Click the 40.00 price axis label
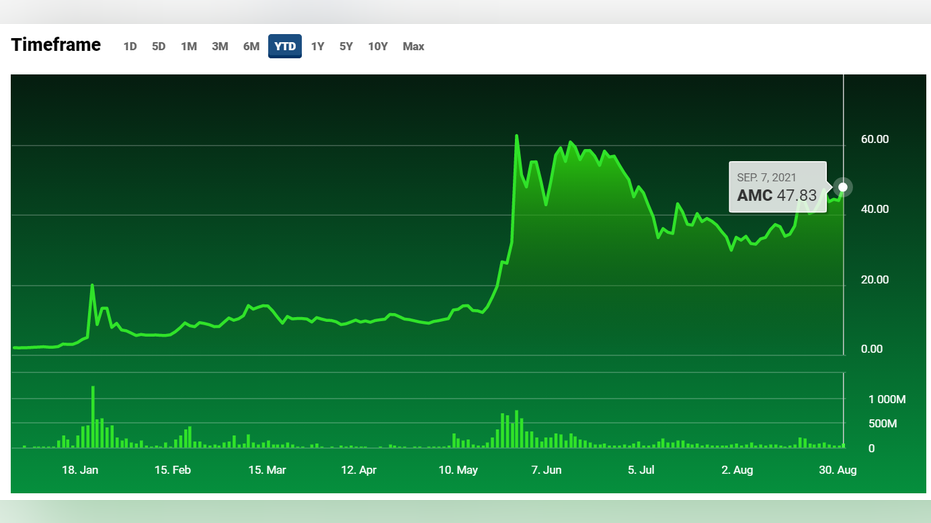Viewport: 931px width, 523px height. tap(875, 209)
